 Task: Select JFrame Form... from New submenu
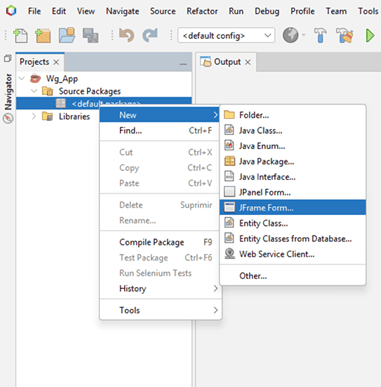[x=293, y=207]
